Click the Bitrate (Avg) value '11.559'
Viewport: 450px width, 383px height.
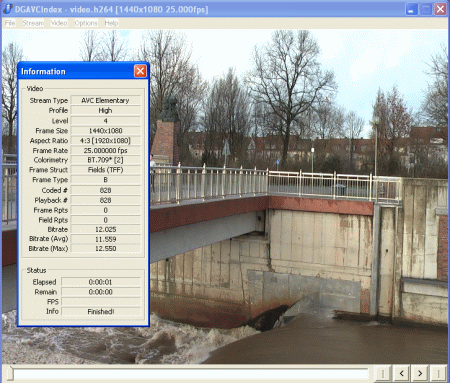[105, 239]
